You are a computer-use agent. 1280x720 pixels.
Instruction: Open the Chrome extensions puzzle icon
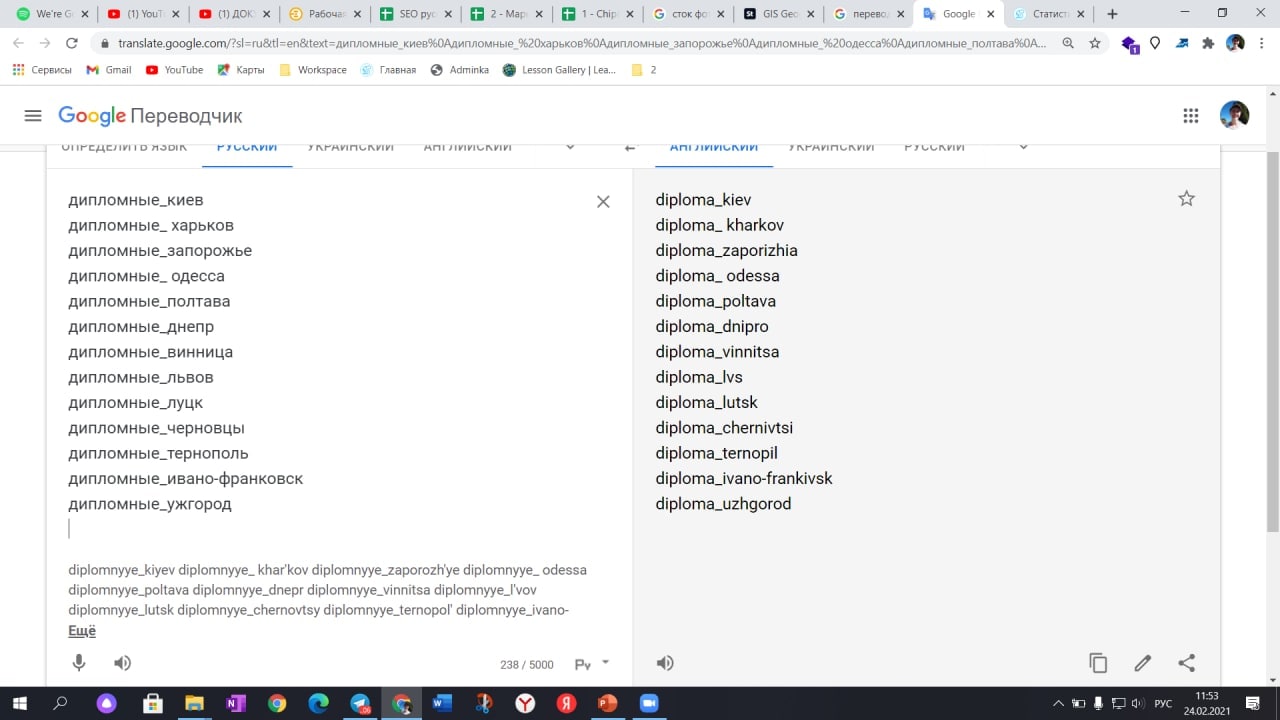1208,44
